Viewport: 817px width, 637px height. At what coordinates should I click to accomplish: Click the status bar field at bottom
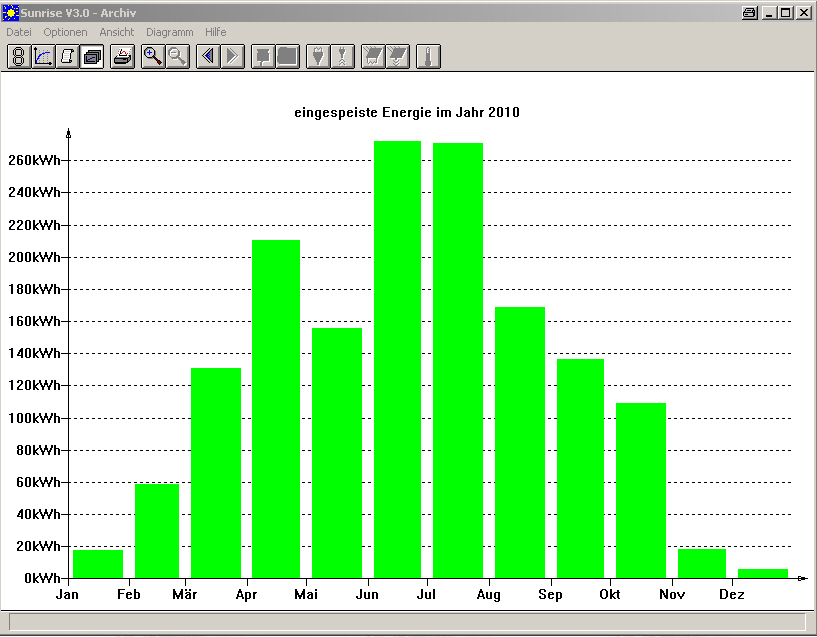click(407, 622)
